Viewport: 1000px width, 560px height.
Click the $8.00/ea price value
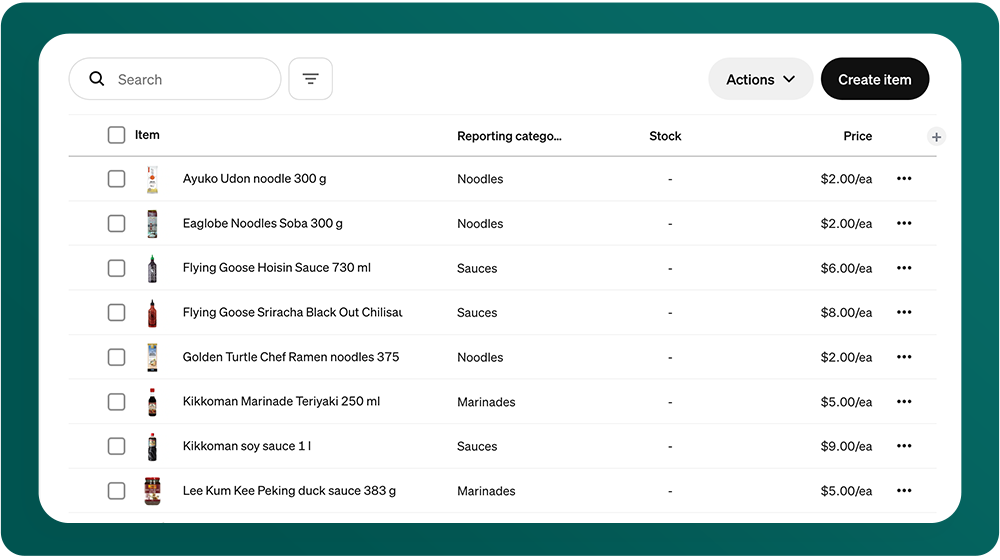pos(846,313)
